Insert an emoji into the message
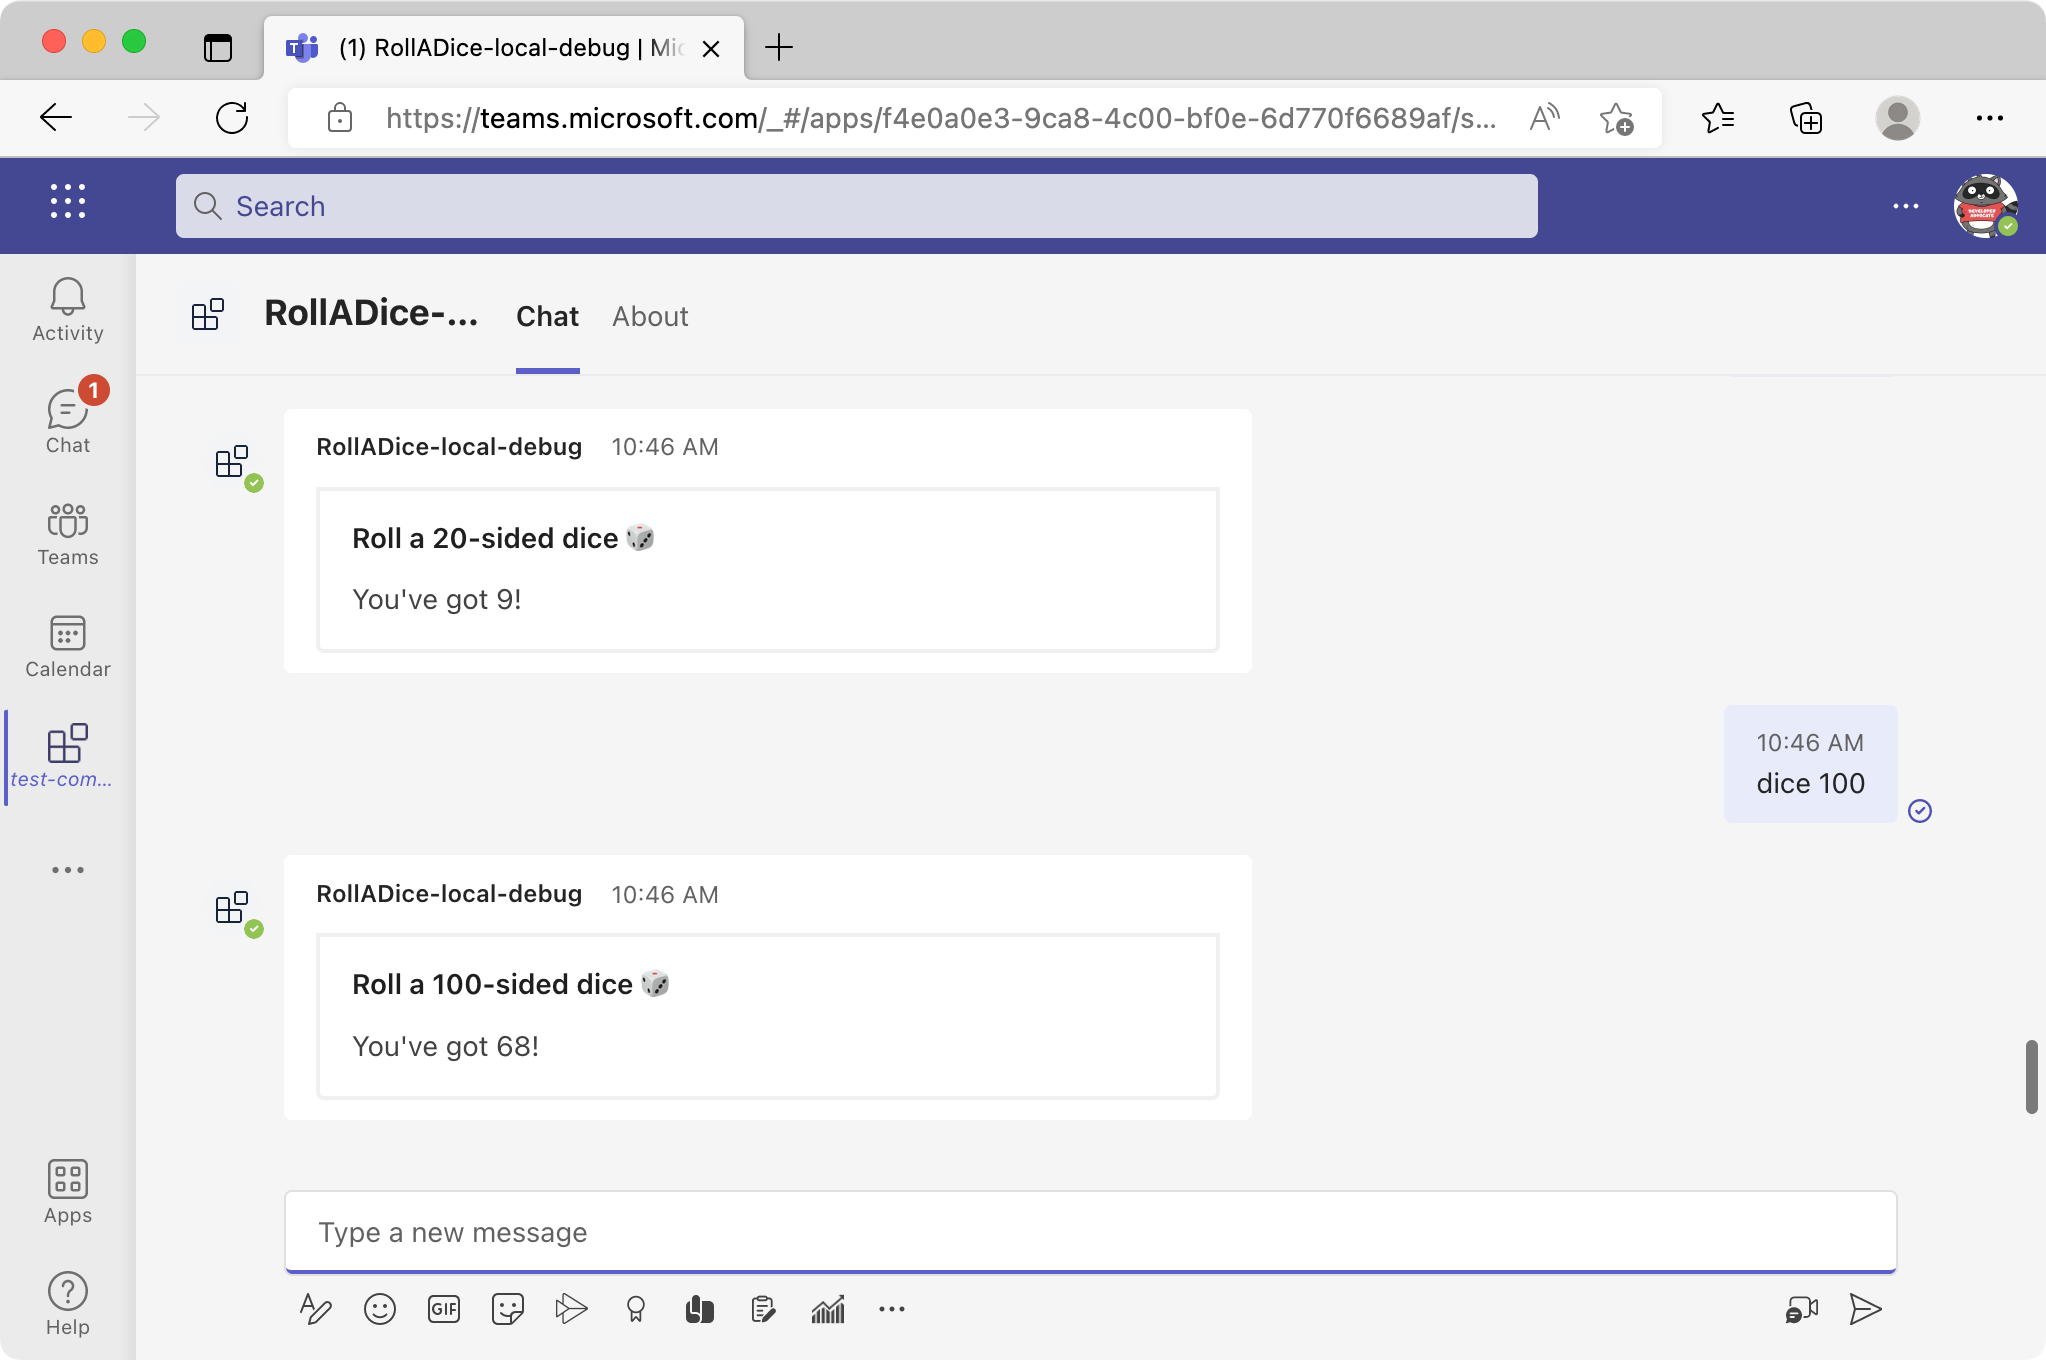 point(379,1308)
